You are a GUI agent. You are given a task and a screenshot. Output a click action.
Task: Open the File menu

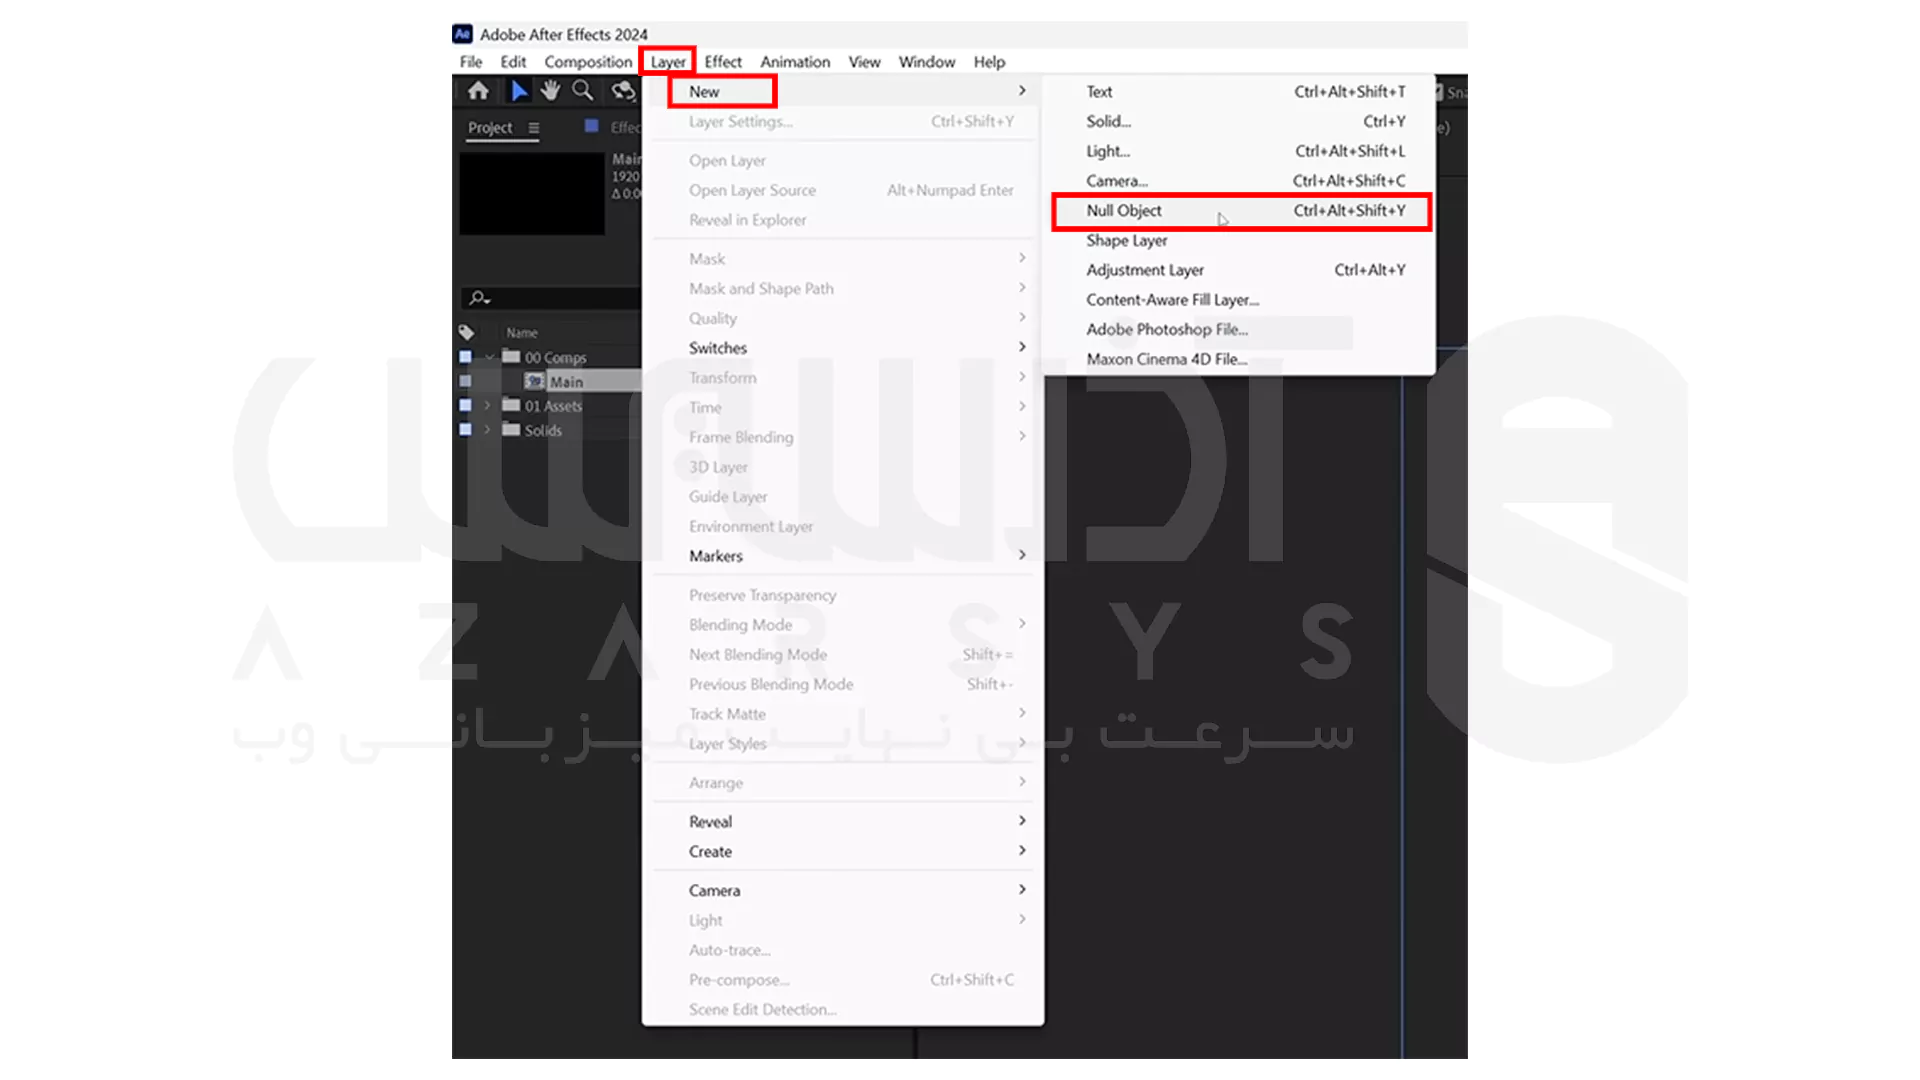(470, 62)
